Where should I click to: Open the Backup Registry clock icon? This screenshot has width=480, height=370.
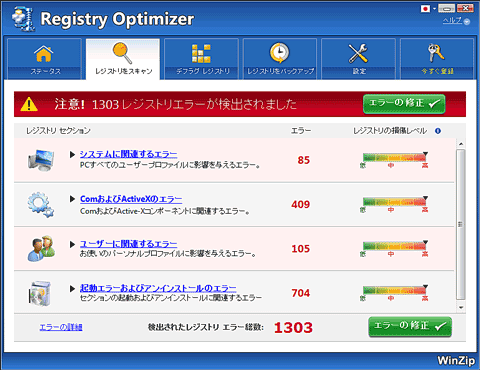pyautogui.click(x=279, y=53)
